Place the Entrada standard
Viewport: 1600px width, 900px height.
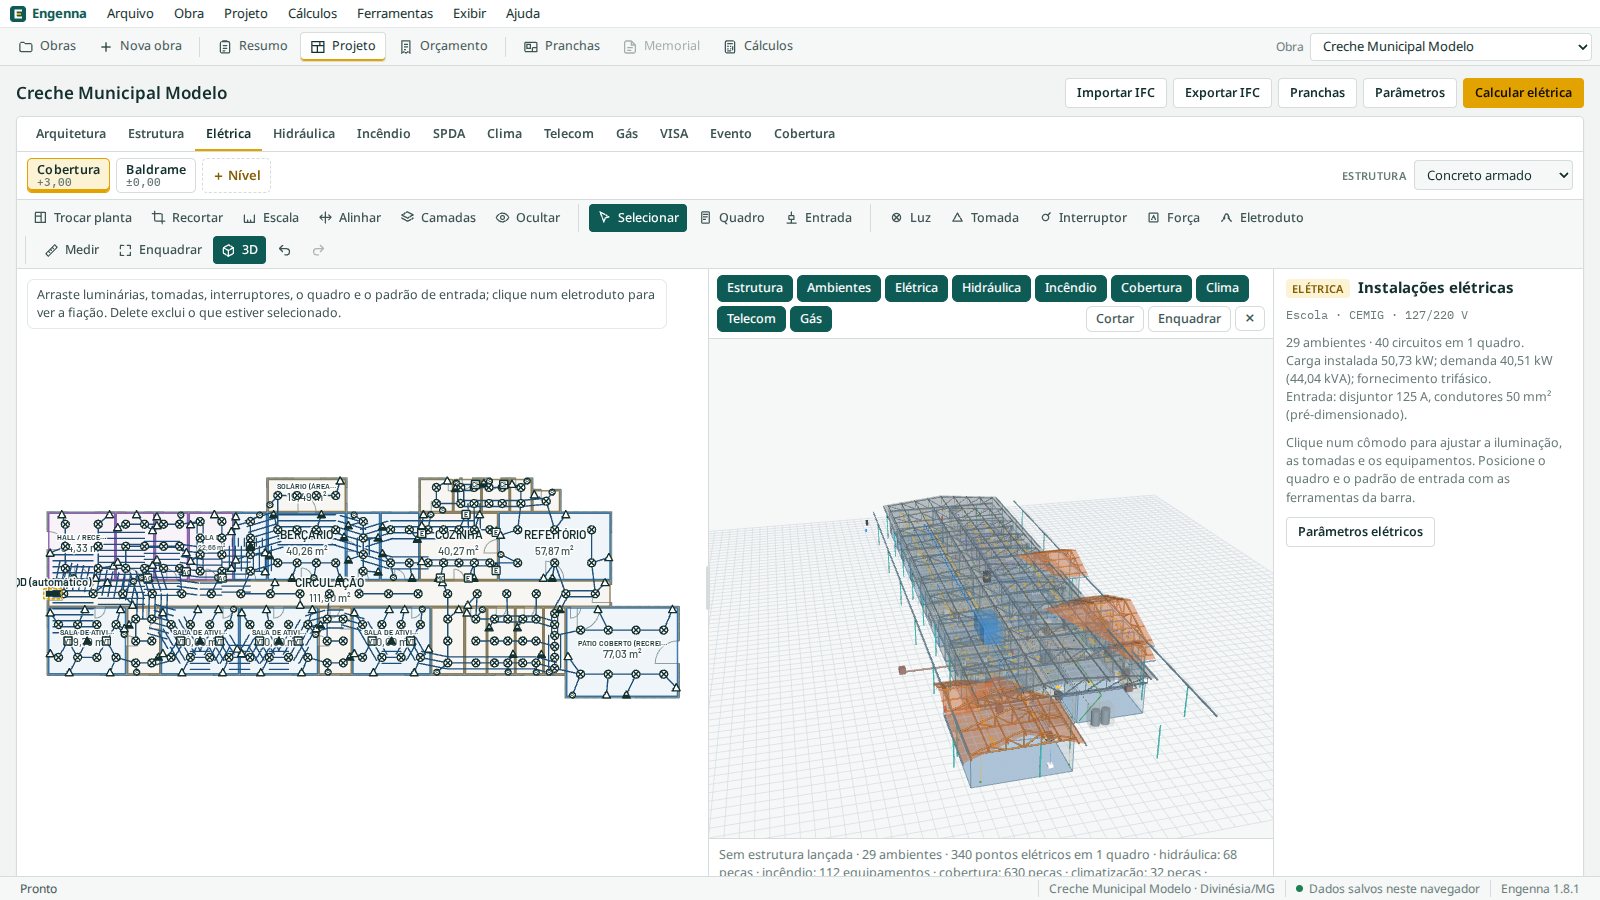click(x=819, y=218)
